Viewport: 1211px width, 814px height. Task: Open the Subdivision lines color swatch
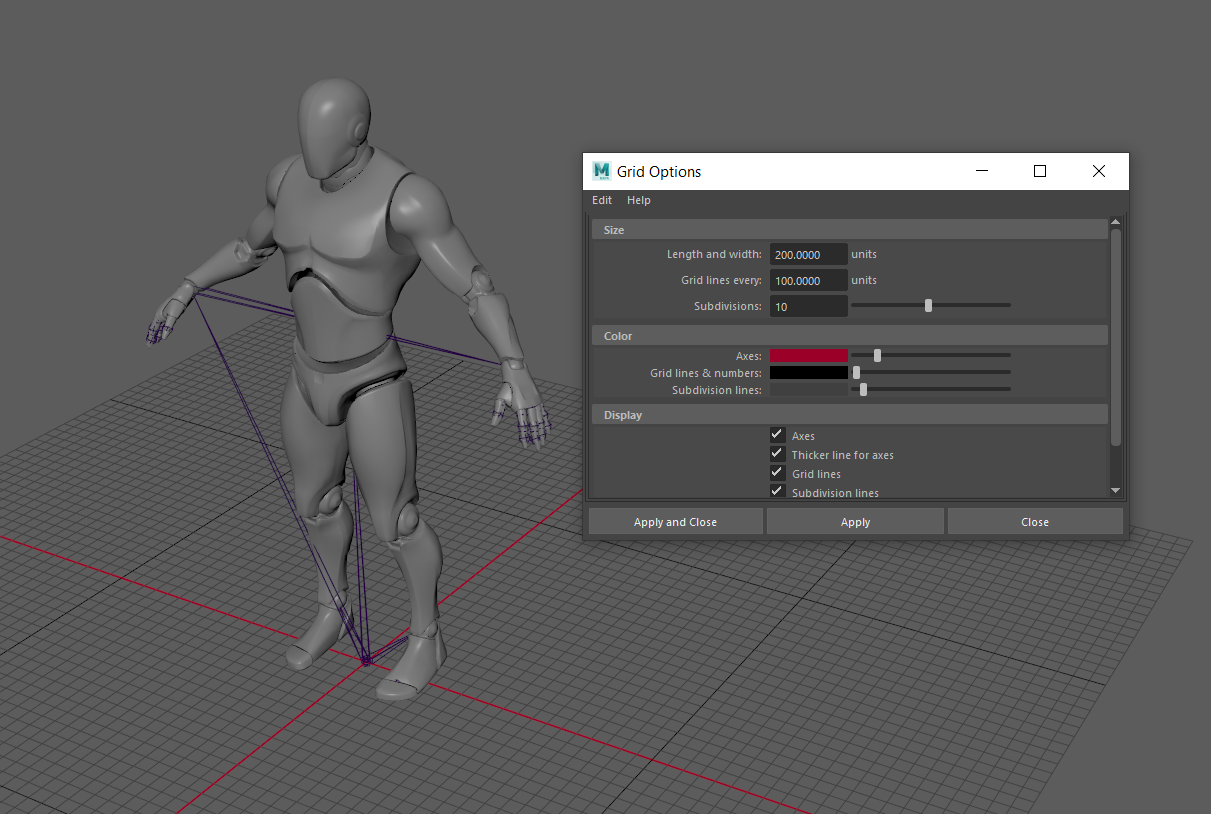coord(808,390)
